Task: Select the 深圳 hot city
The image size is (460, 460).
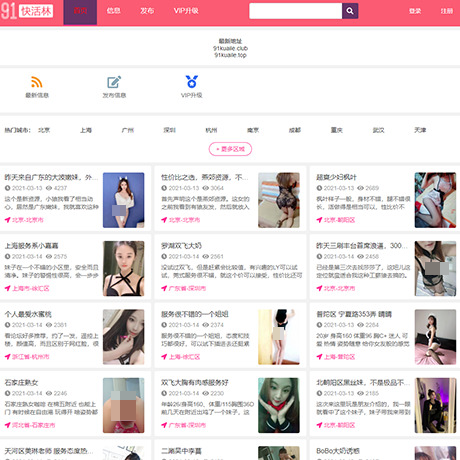Action: coord(169,130)
